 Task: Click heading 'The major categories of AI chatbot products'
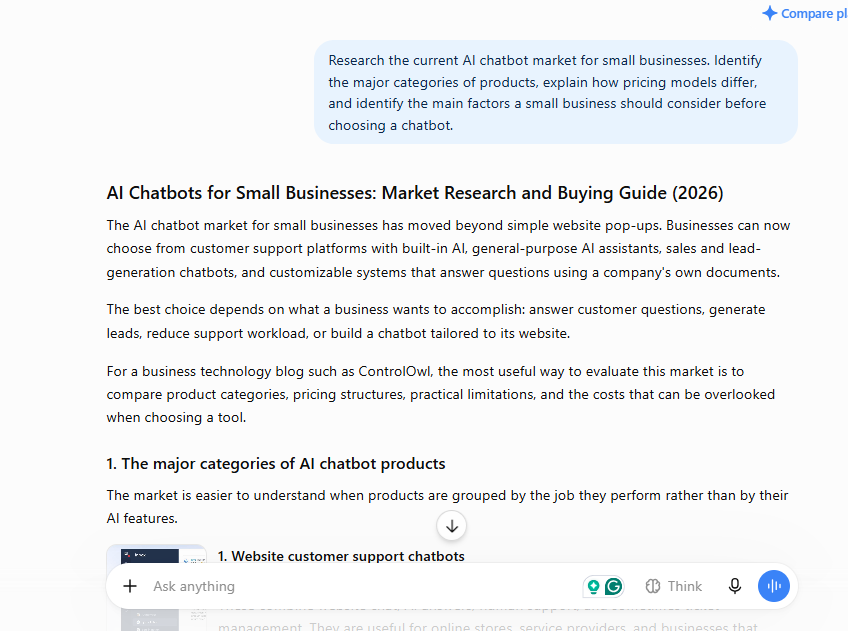pyautogui.click(x=276, y=464)
